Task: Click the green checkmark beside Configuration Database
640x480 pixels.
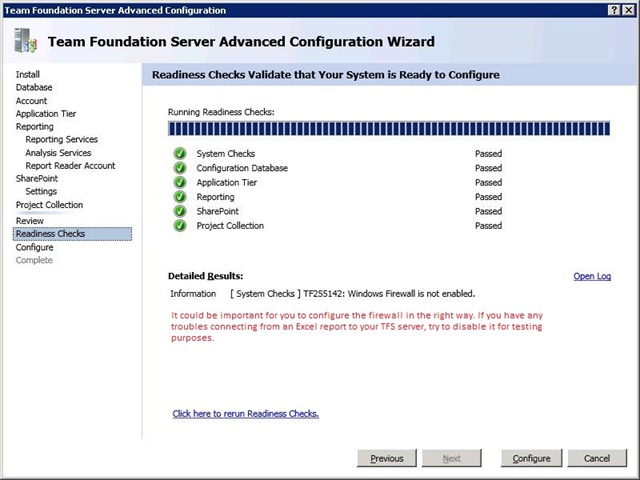Action: tap(180, 168)
